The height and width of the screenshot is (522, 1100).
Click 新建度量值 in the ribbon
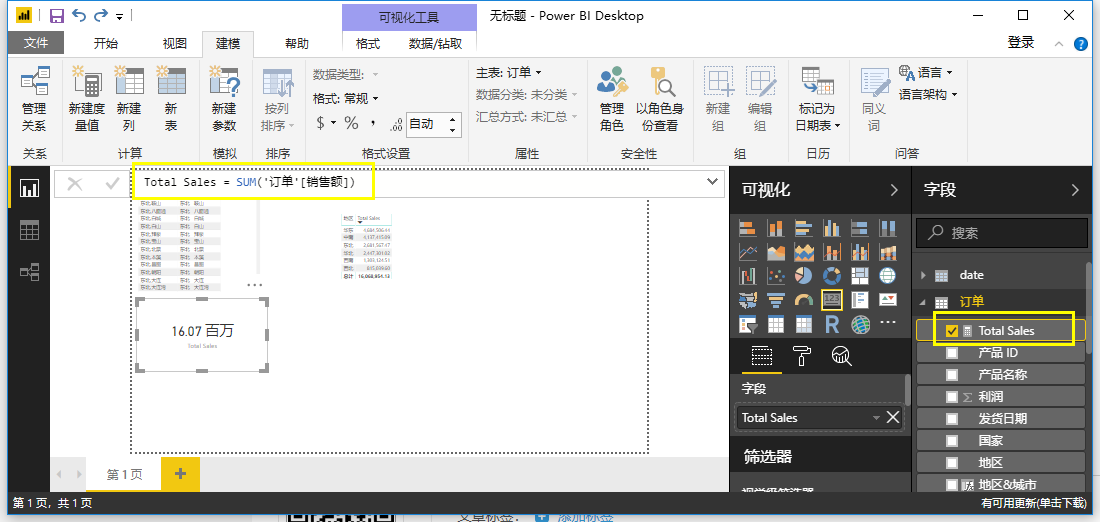(x=87, y=100)
